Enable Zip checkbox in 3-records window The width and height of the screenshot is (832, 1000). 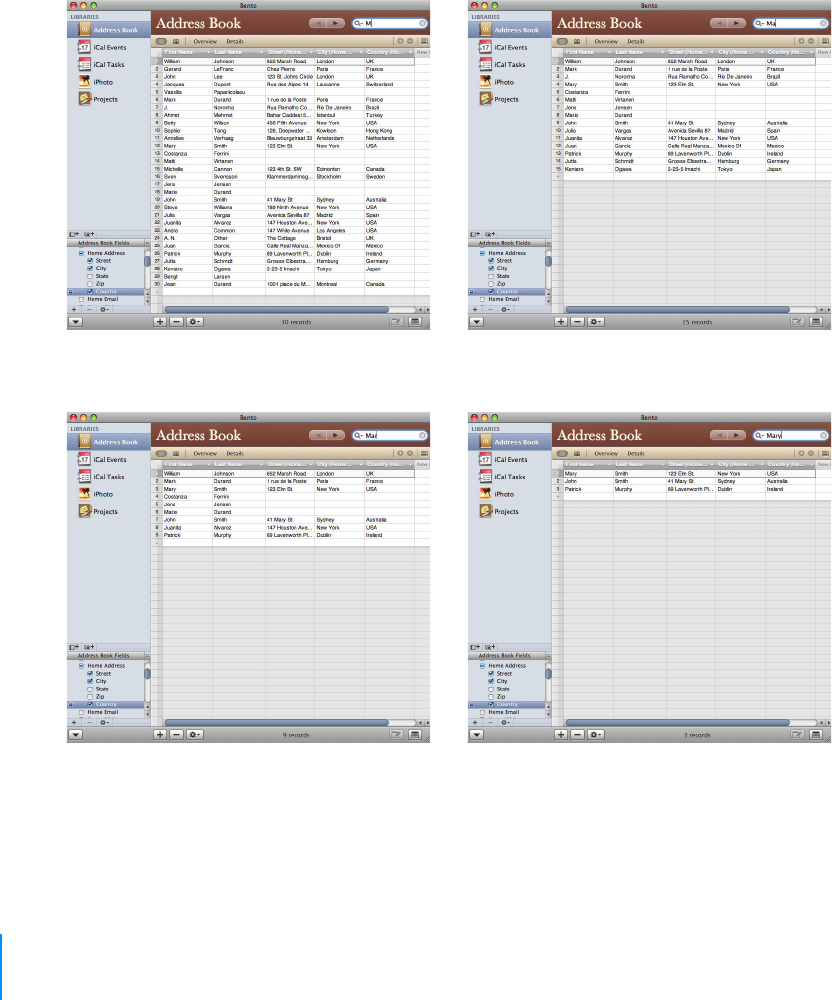pyautogui.click(x=491, y=696)
